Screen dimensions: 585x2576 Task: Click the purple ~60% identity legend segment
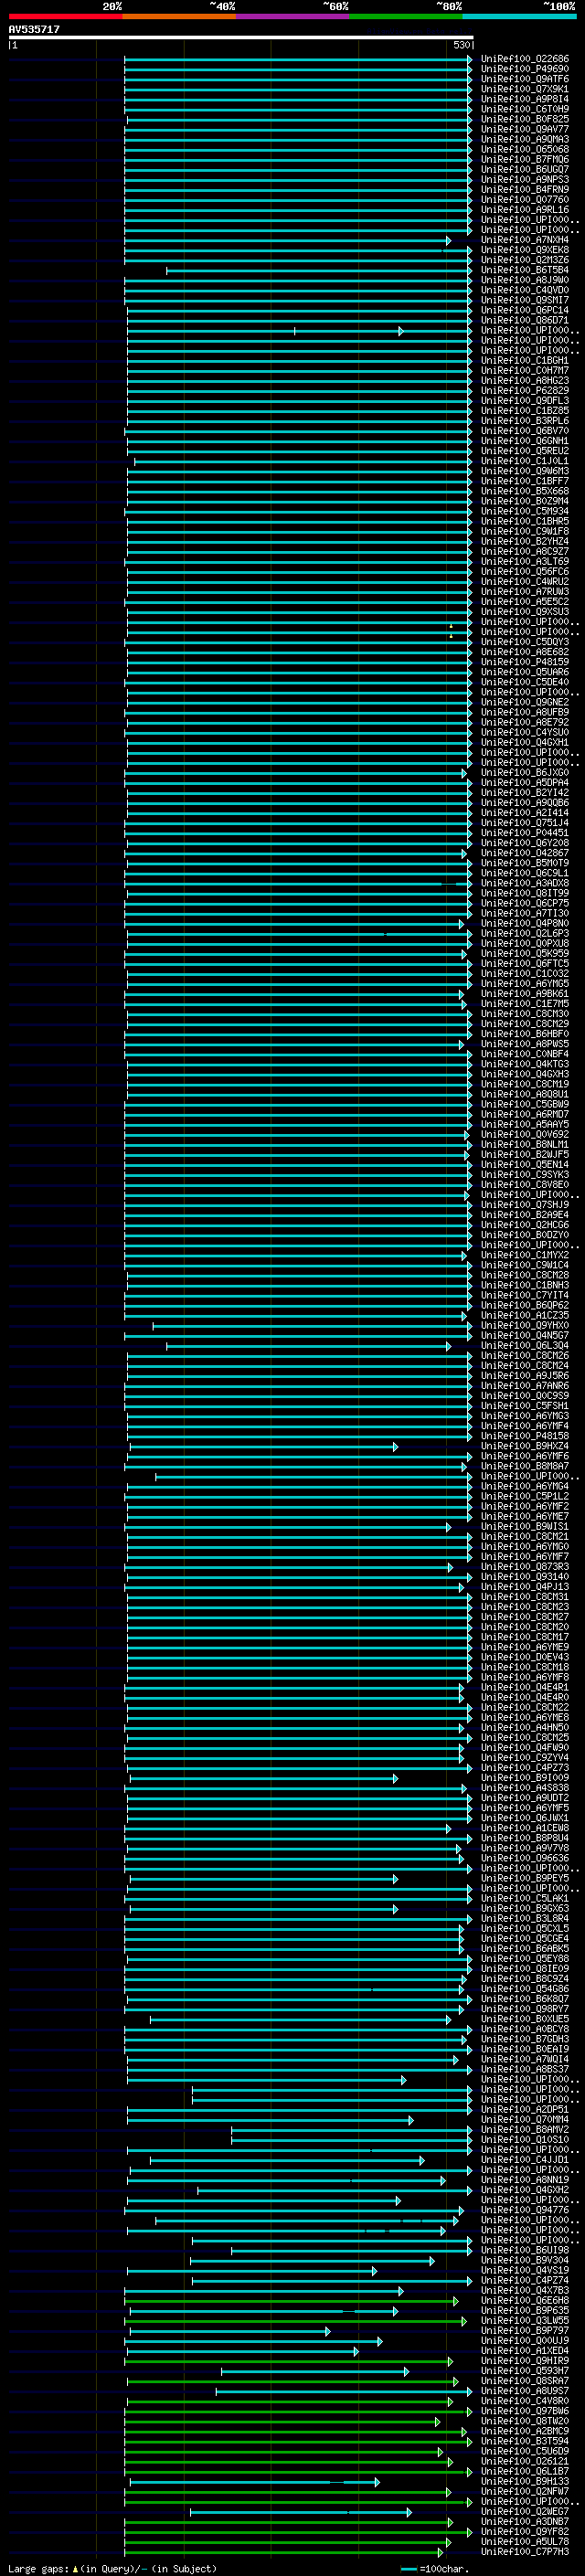(x=293, y=16)
